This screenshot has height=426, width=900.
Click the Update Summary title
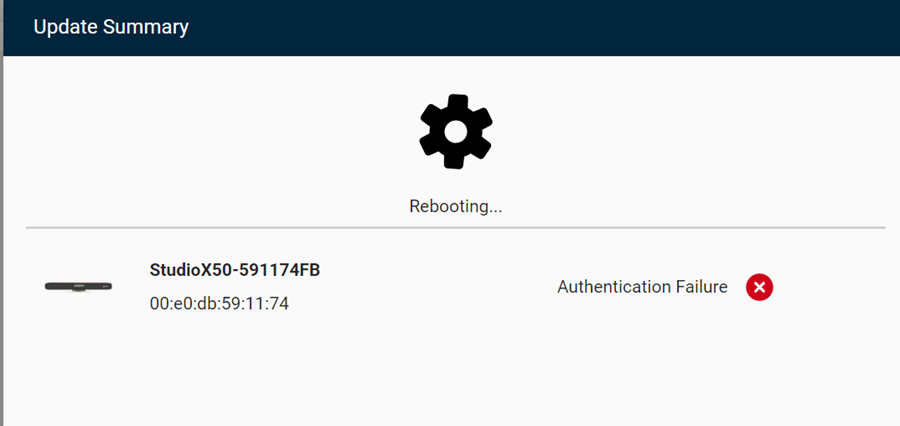coord(111,27)
